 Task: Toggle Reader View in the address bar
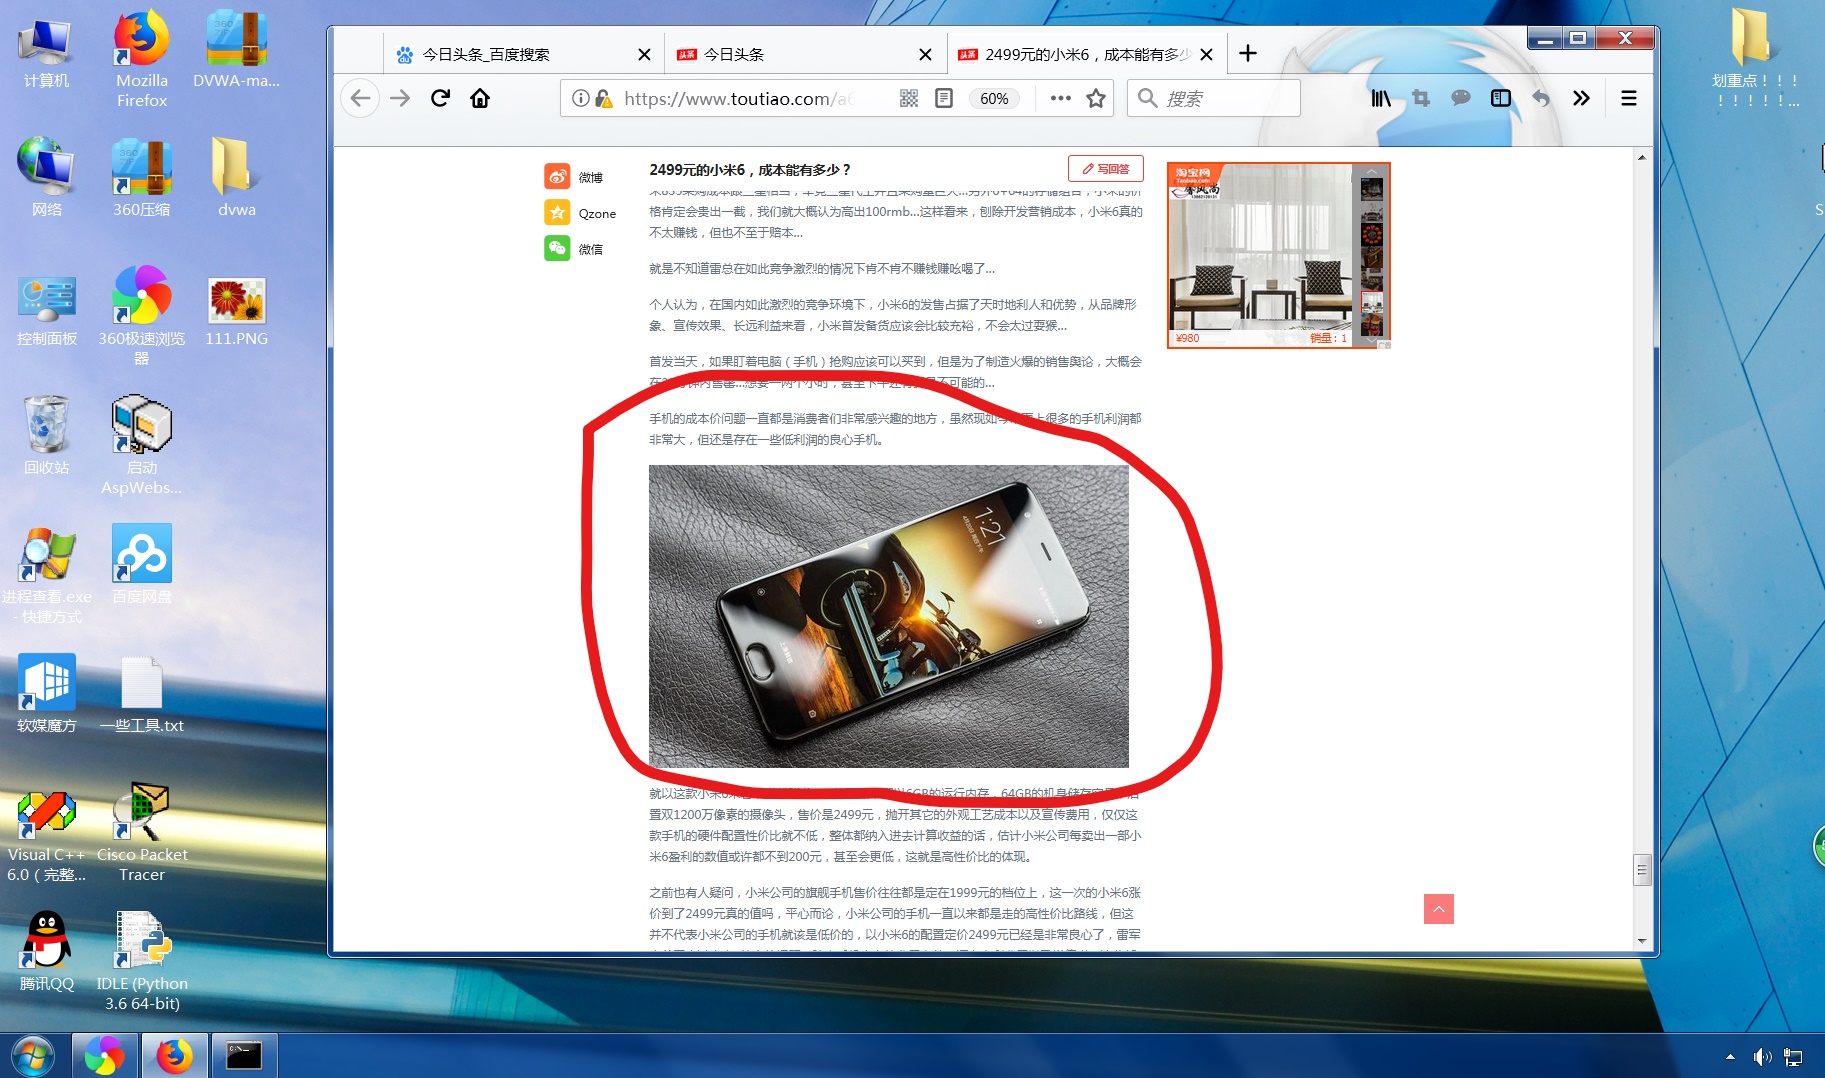point(943,98)
